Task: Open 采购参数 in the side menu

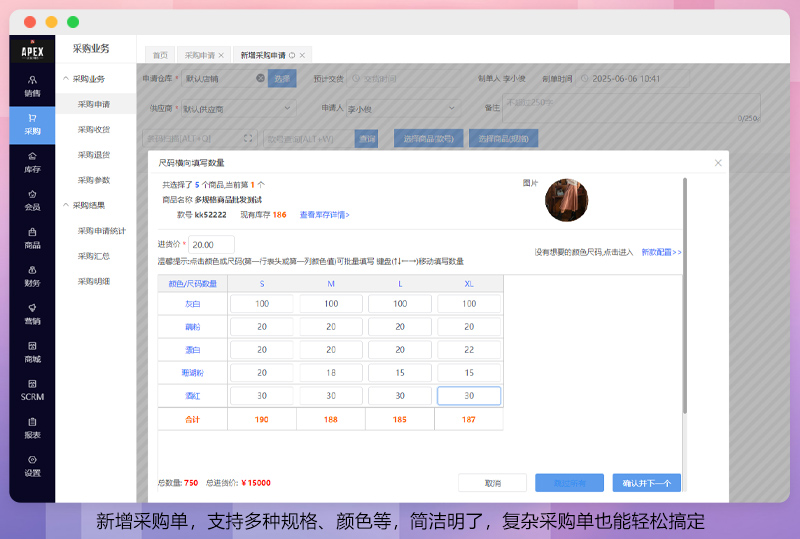Action: 94,180
